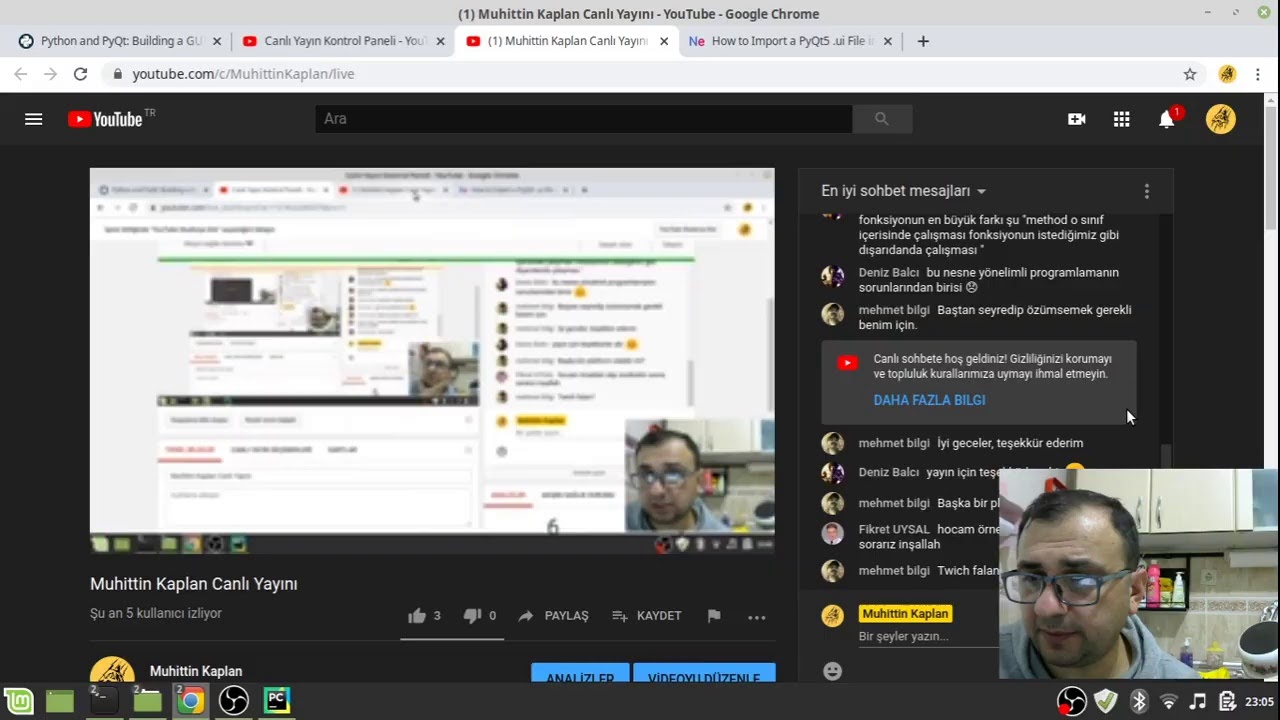Open the clock showing 23:05
The image size is (1280, 720).
click(1259, 701)
